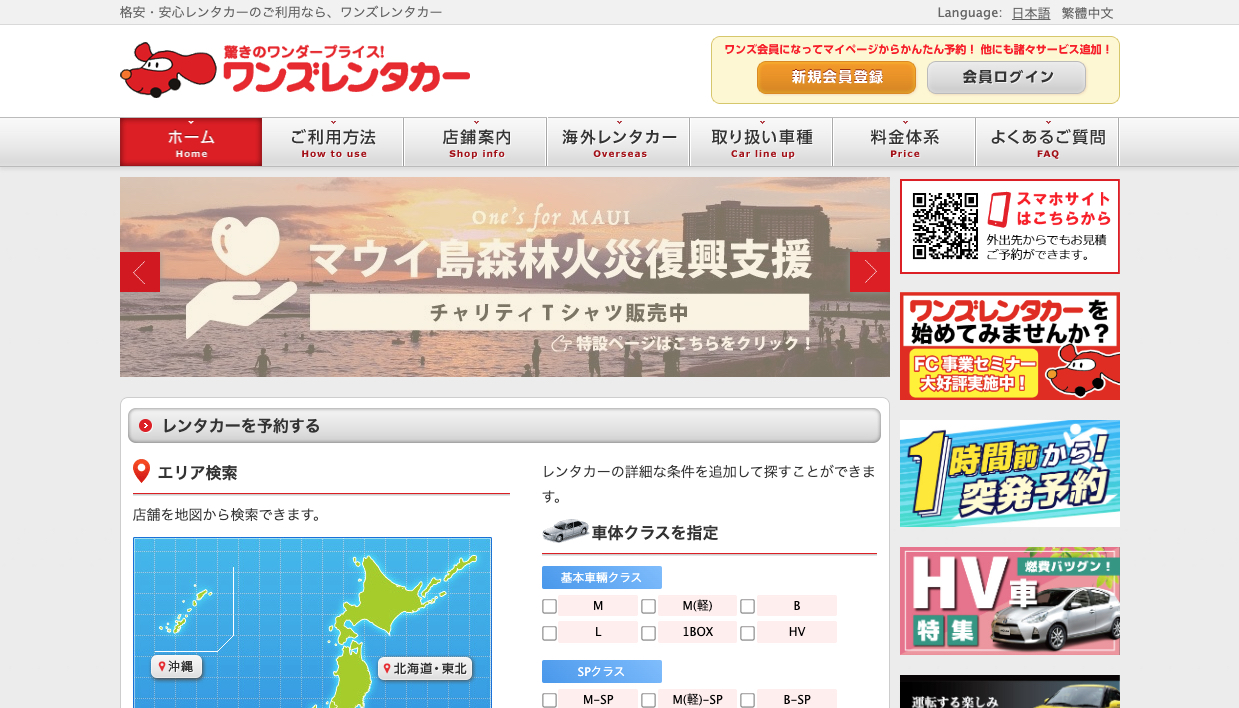Show next banner slide with right arrow
This screenshot has width=1239, height=708.
point(870,272)
